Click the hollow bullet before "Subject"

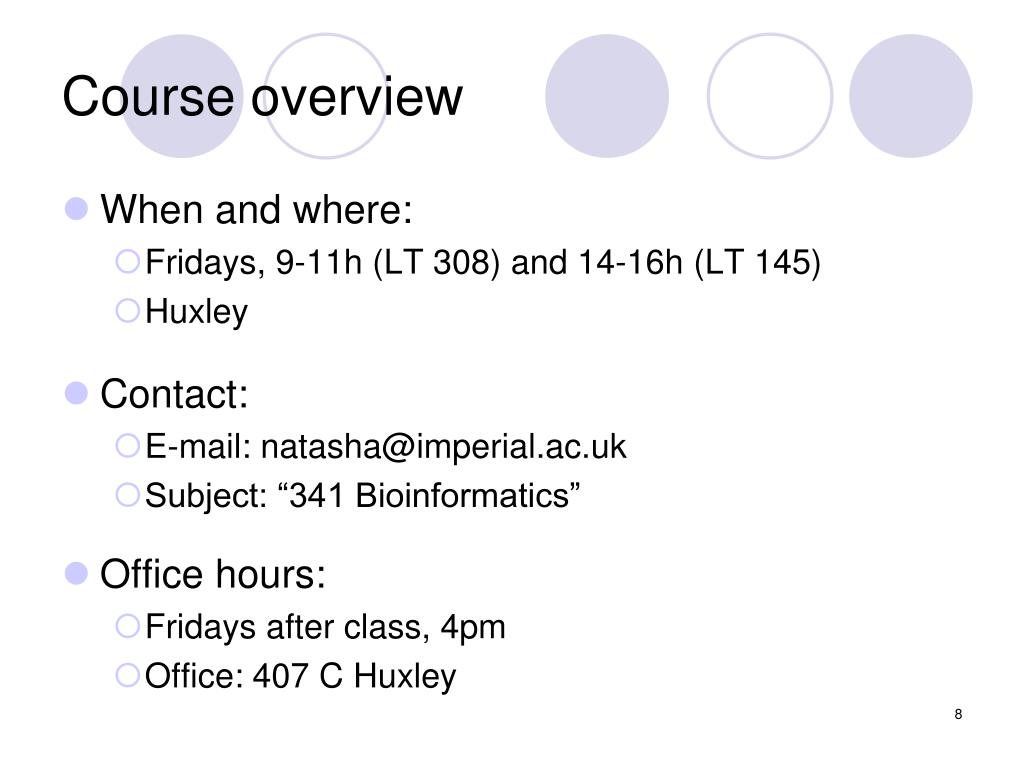coord(127,494)
